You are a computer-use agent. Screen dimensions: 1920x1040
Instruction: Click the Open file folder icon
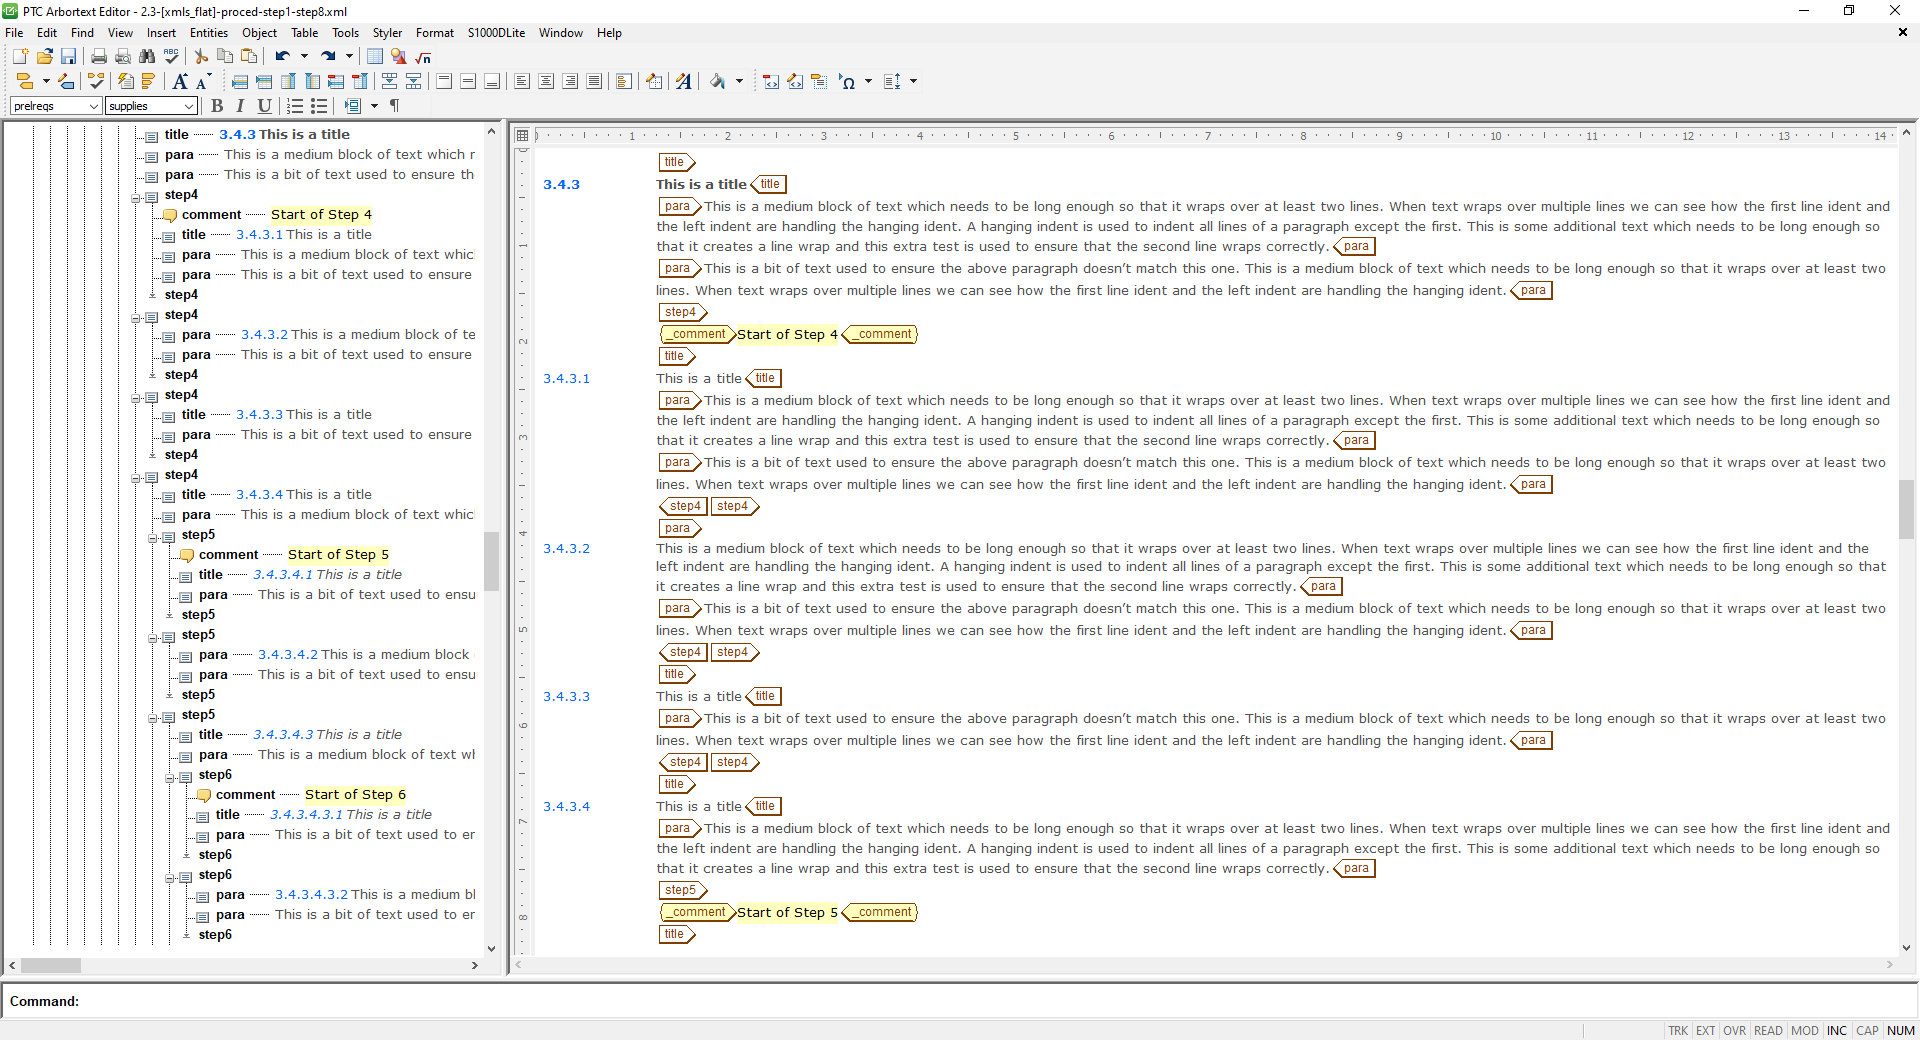point(44,57)
